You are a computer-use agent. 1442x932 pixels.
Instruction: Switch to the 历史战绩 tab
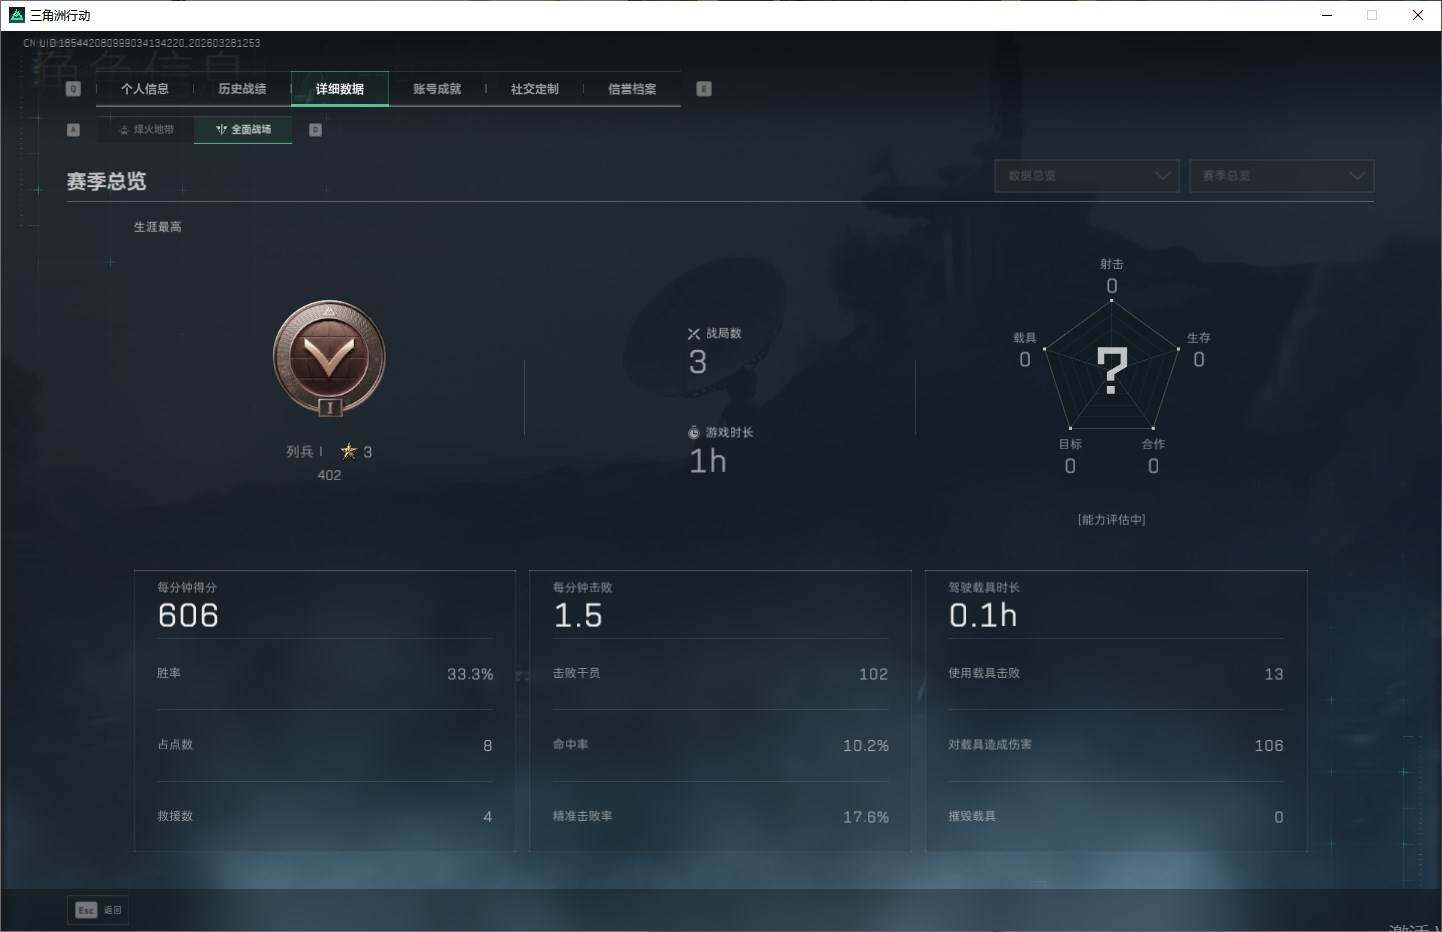[x=242, y=89]
